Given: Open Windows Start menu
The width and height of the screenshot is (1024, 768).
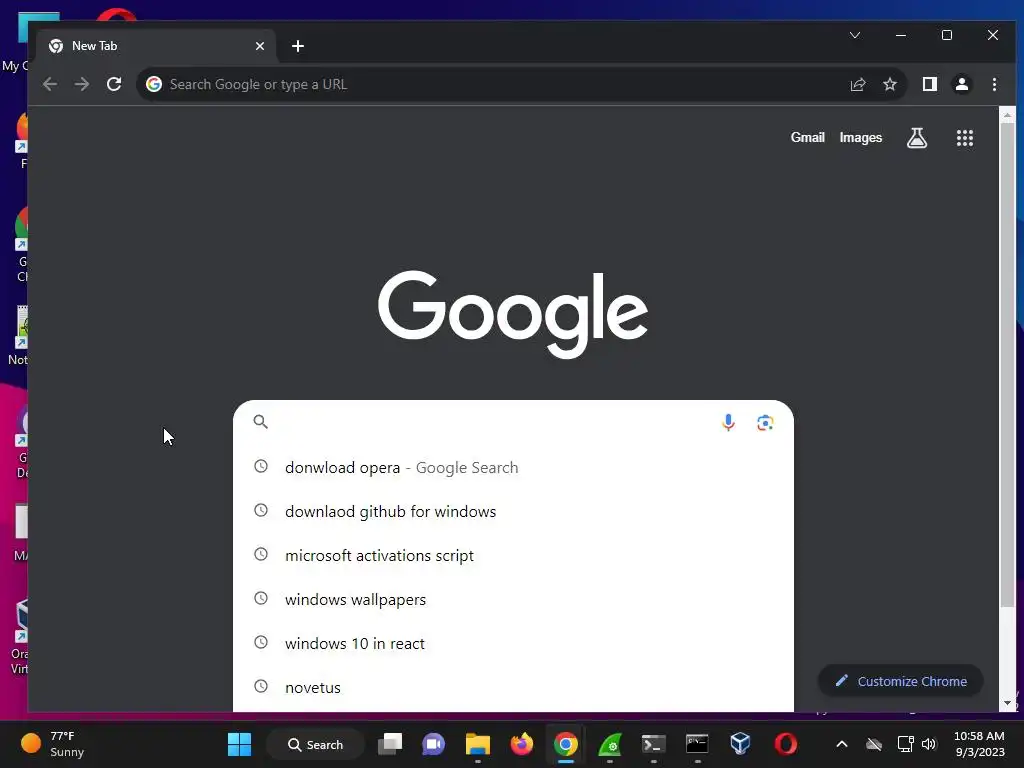Looking at the screenshot, I should tap(239, 744).
